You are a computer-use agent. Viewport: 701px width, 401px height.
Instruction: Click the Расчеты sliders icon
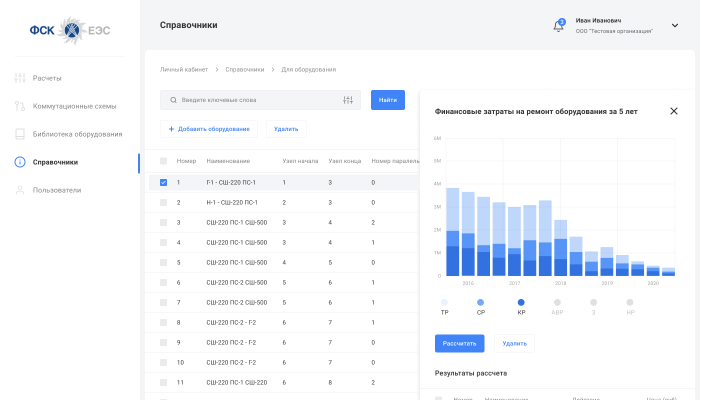20,78
